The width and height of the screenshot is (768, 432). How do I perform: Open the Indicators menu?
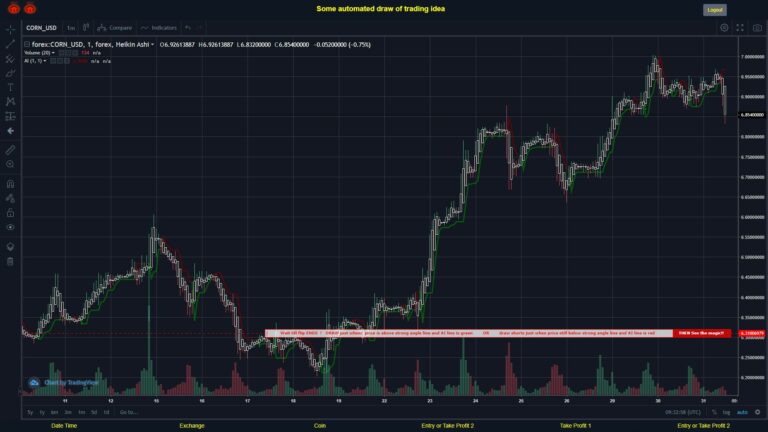coord(159,27)
